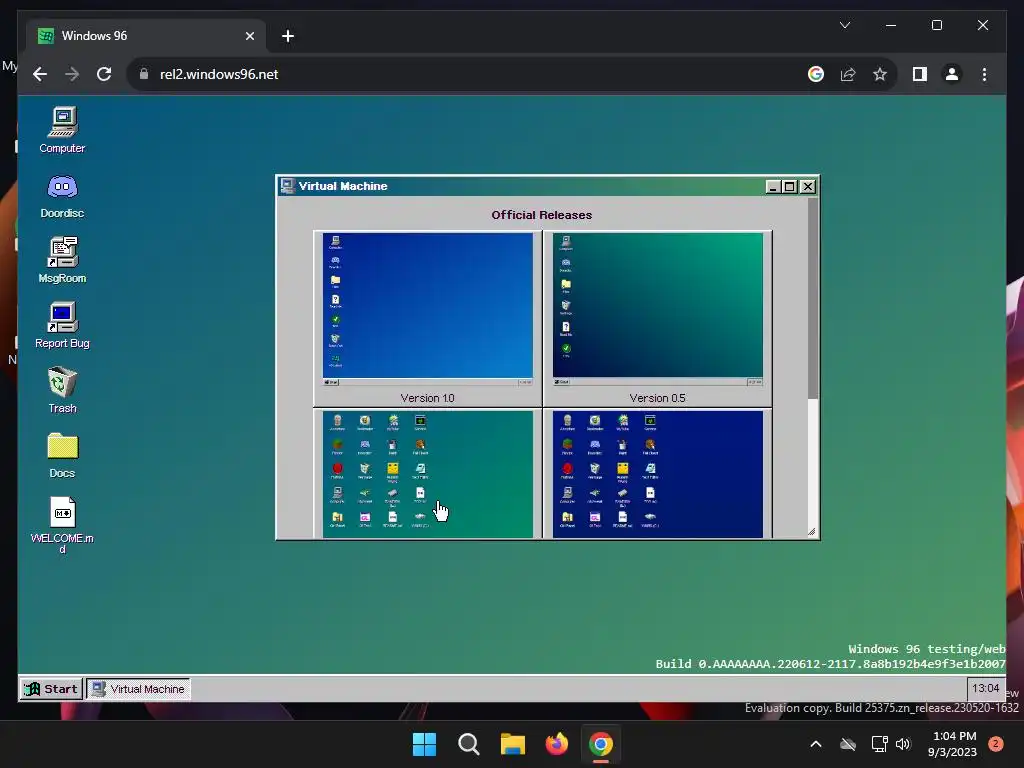
Task: Open the Report Bug shortcut
Action: pos(62,325)
